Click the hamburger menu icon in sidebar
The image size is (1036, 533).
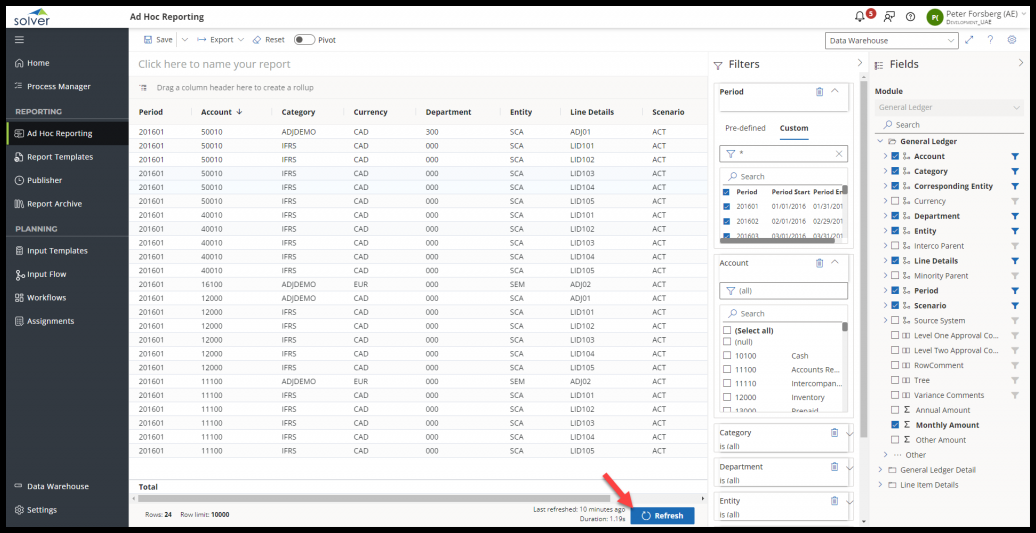(19, 40)
